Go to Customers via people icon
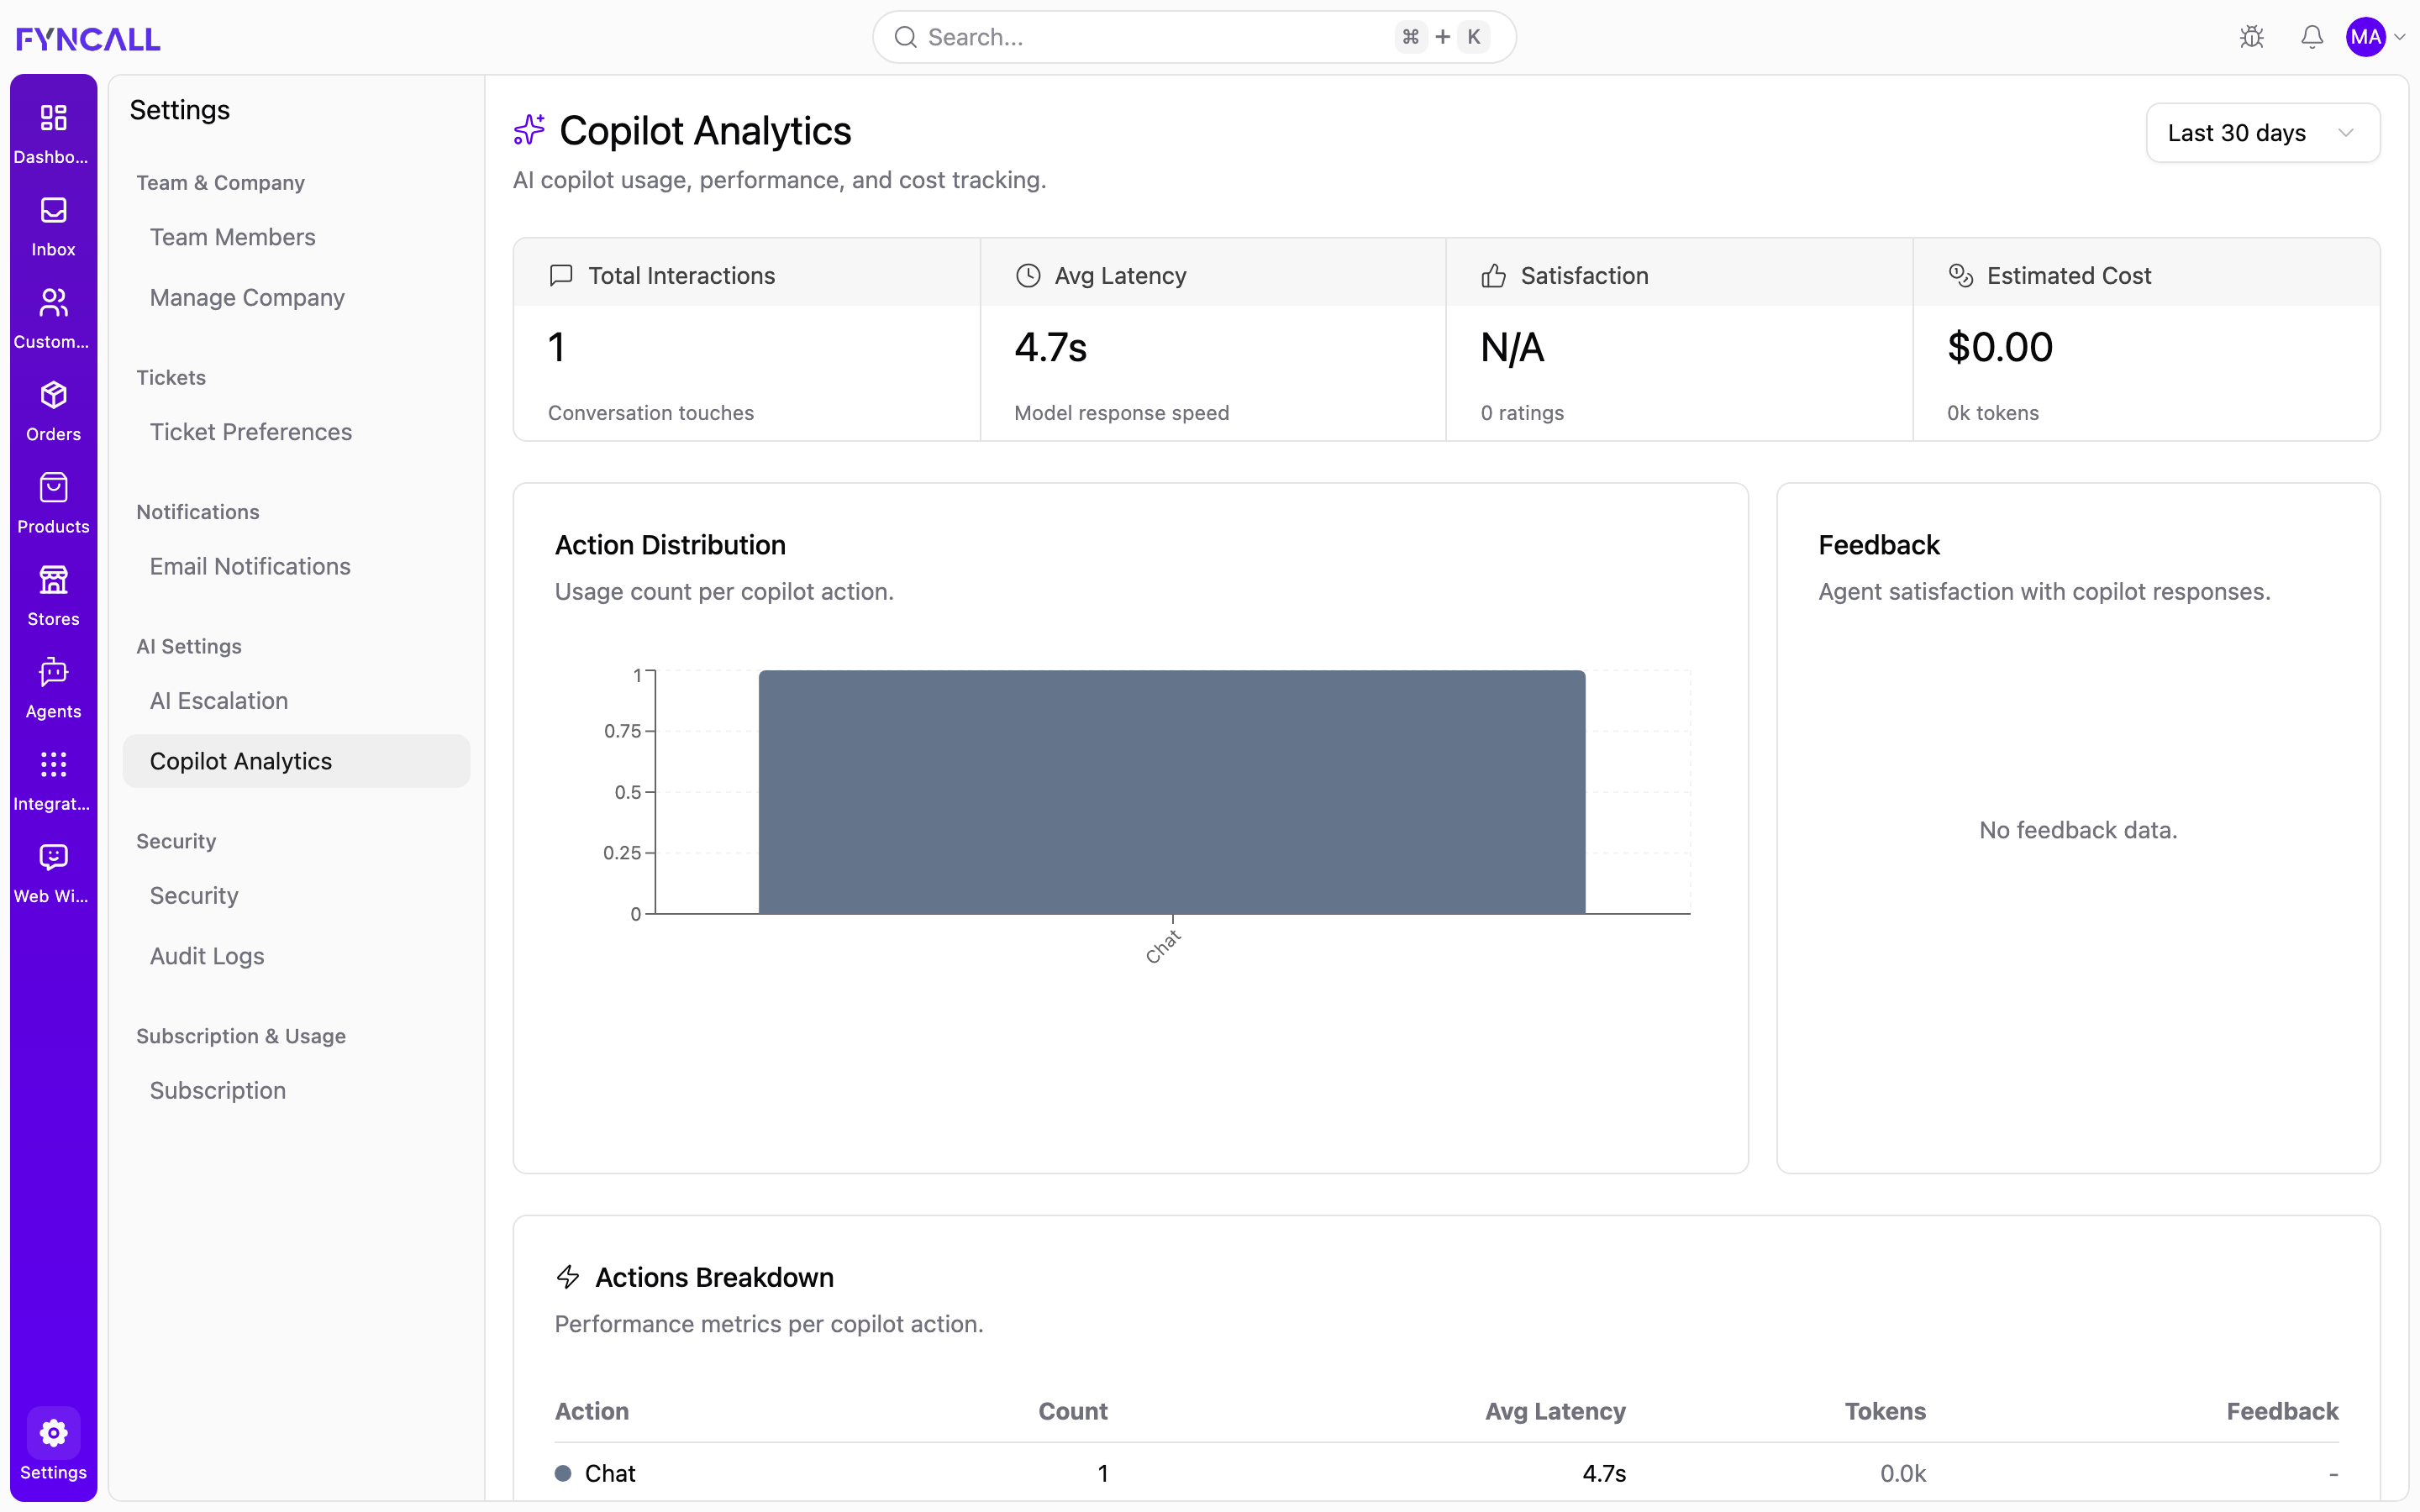This screenshot has height=1512, width=2420. tap(53, 302)
